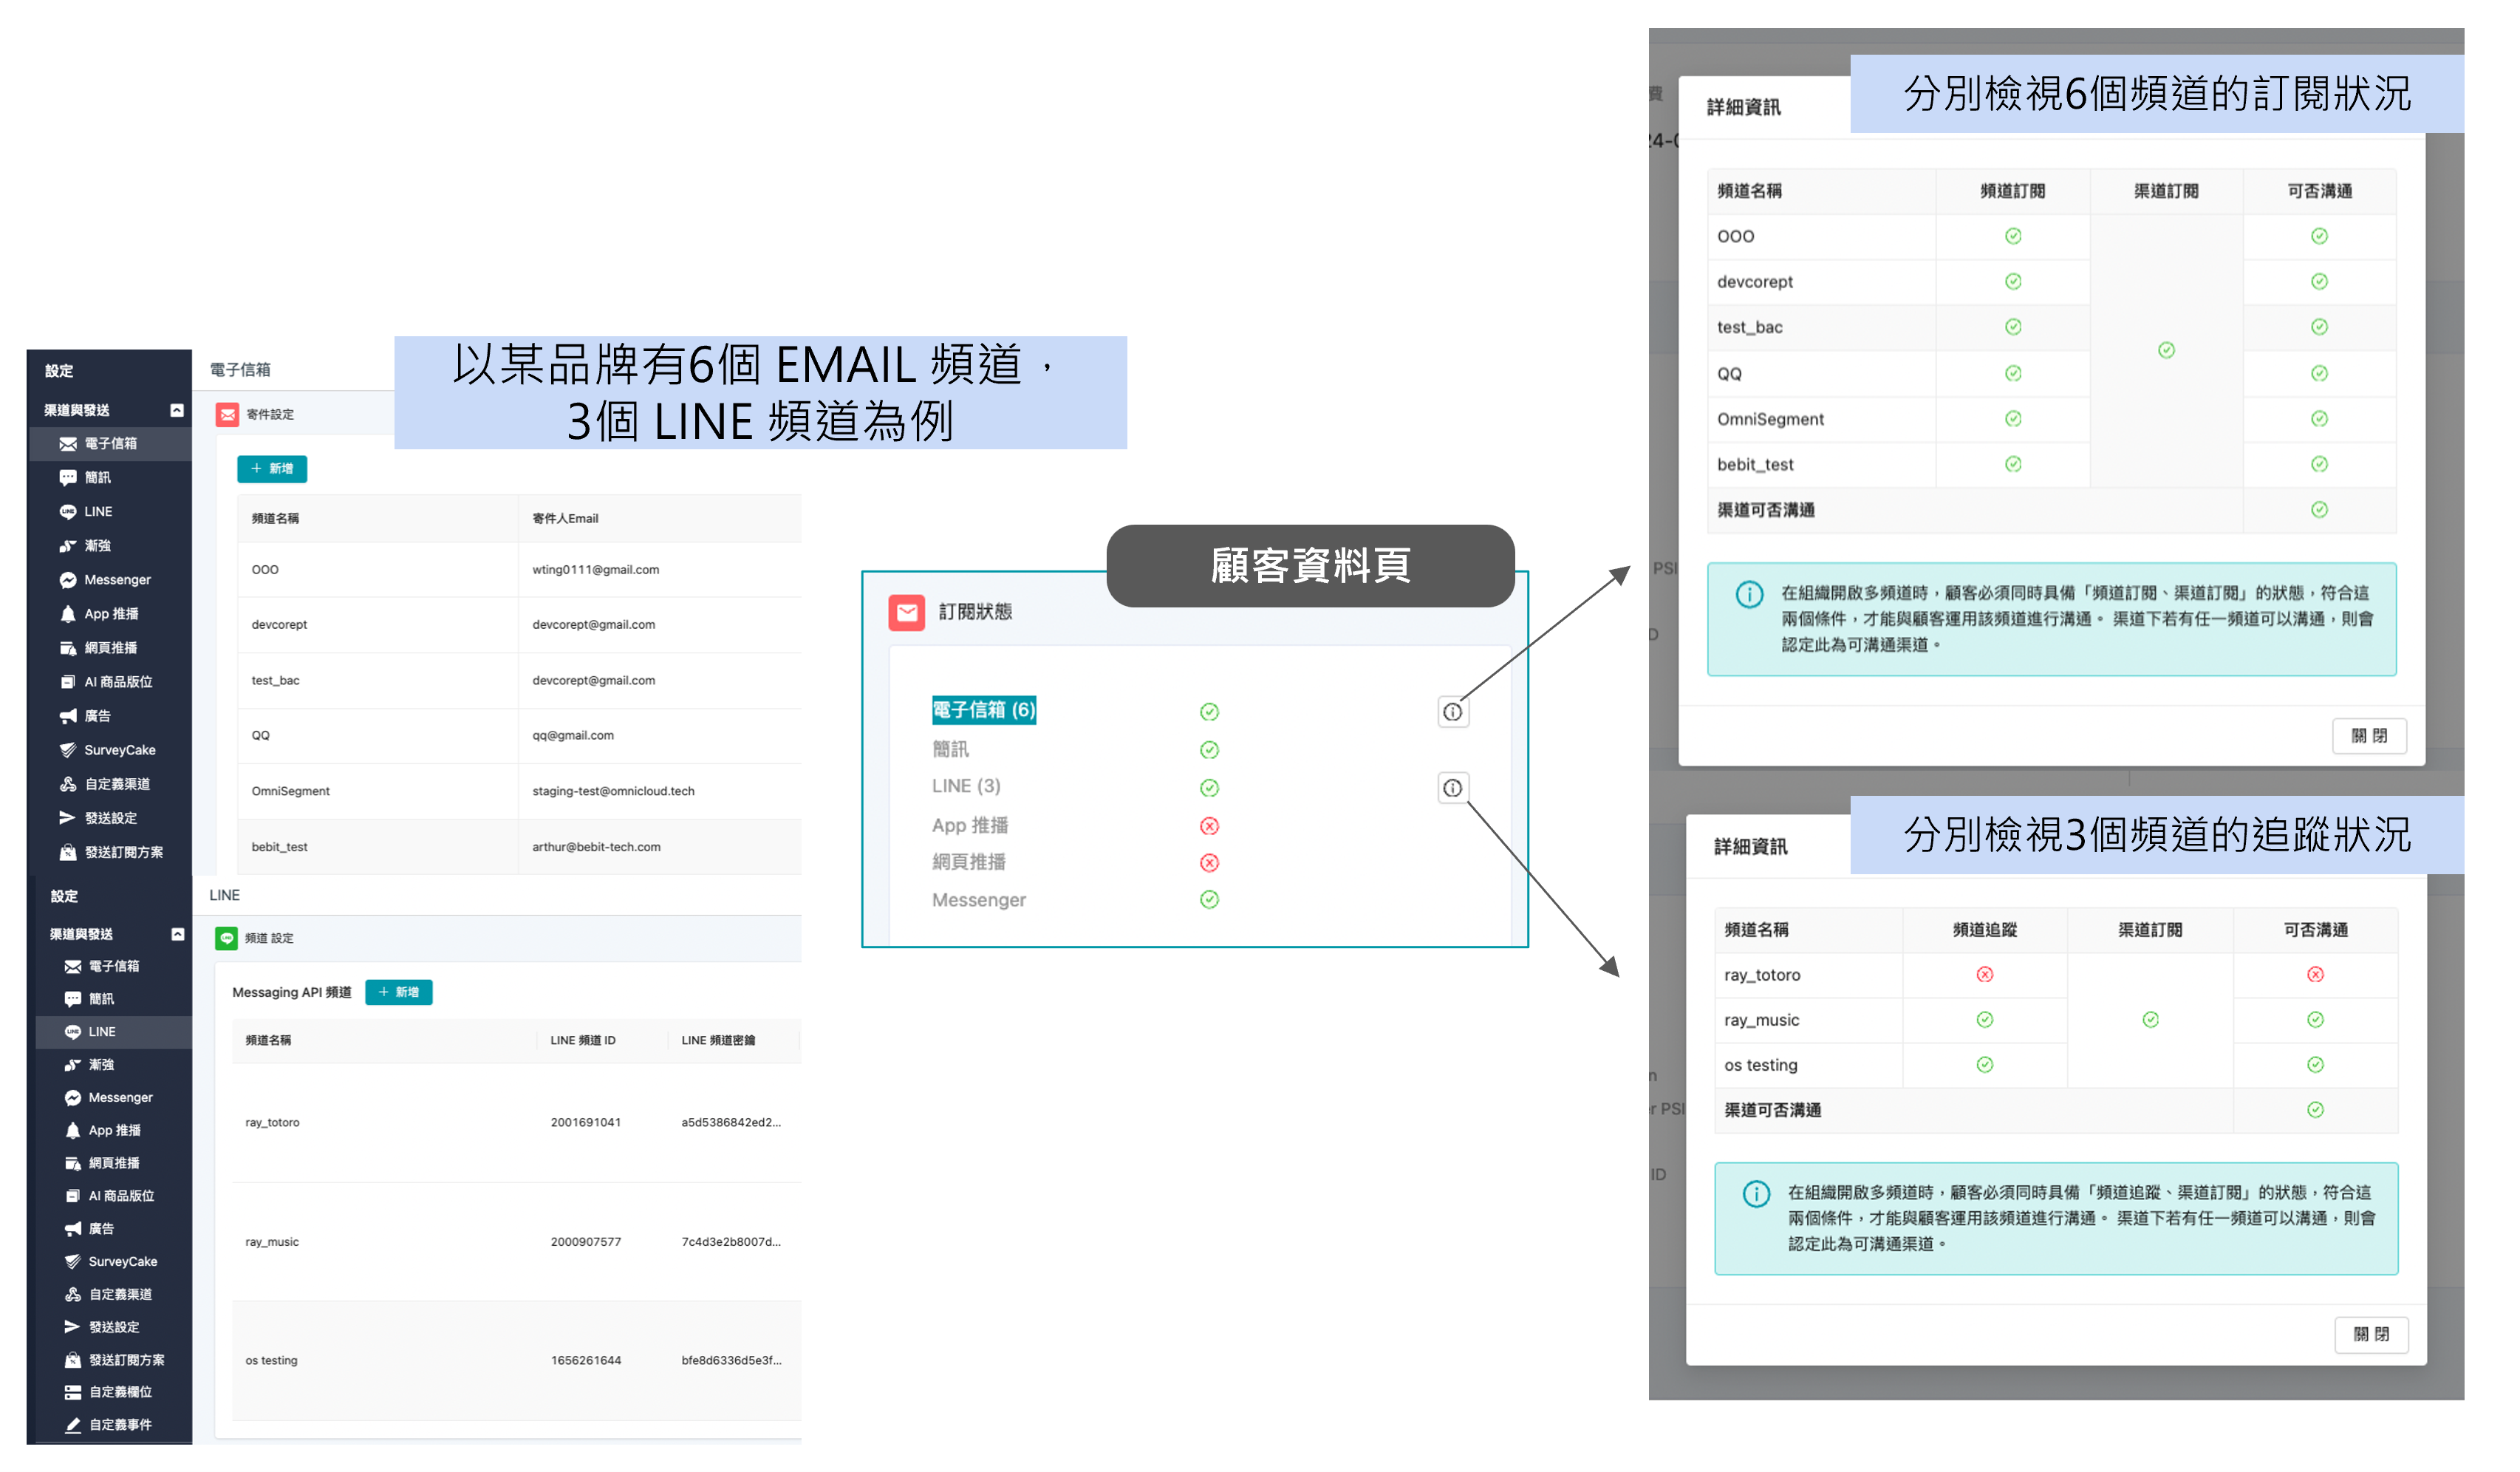The width and height of the screenshot is (2520, 1472).
Task: Collapse the top 渠道與發送 section
Action: coord(178,409)
